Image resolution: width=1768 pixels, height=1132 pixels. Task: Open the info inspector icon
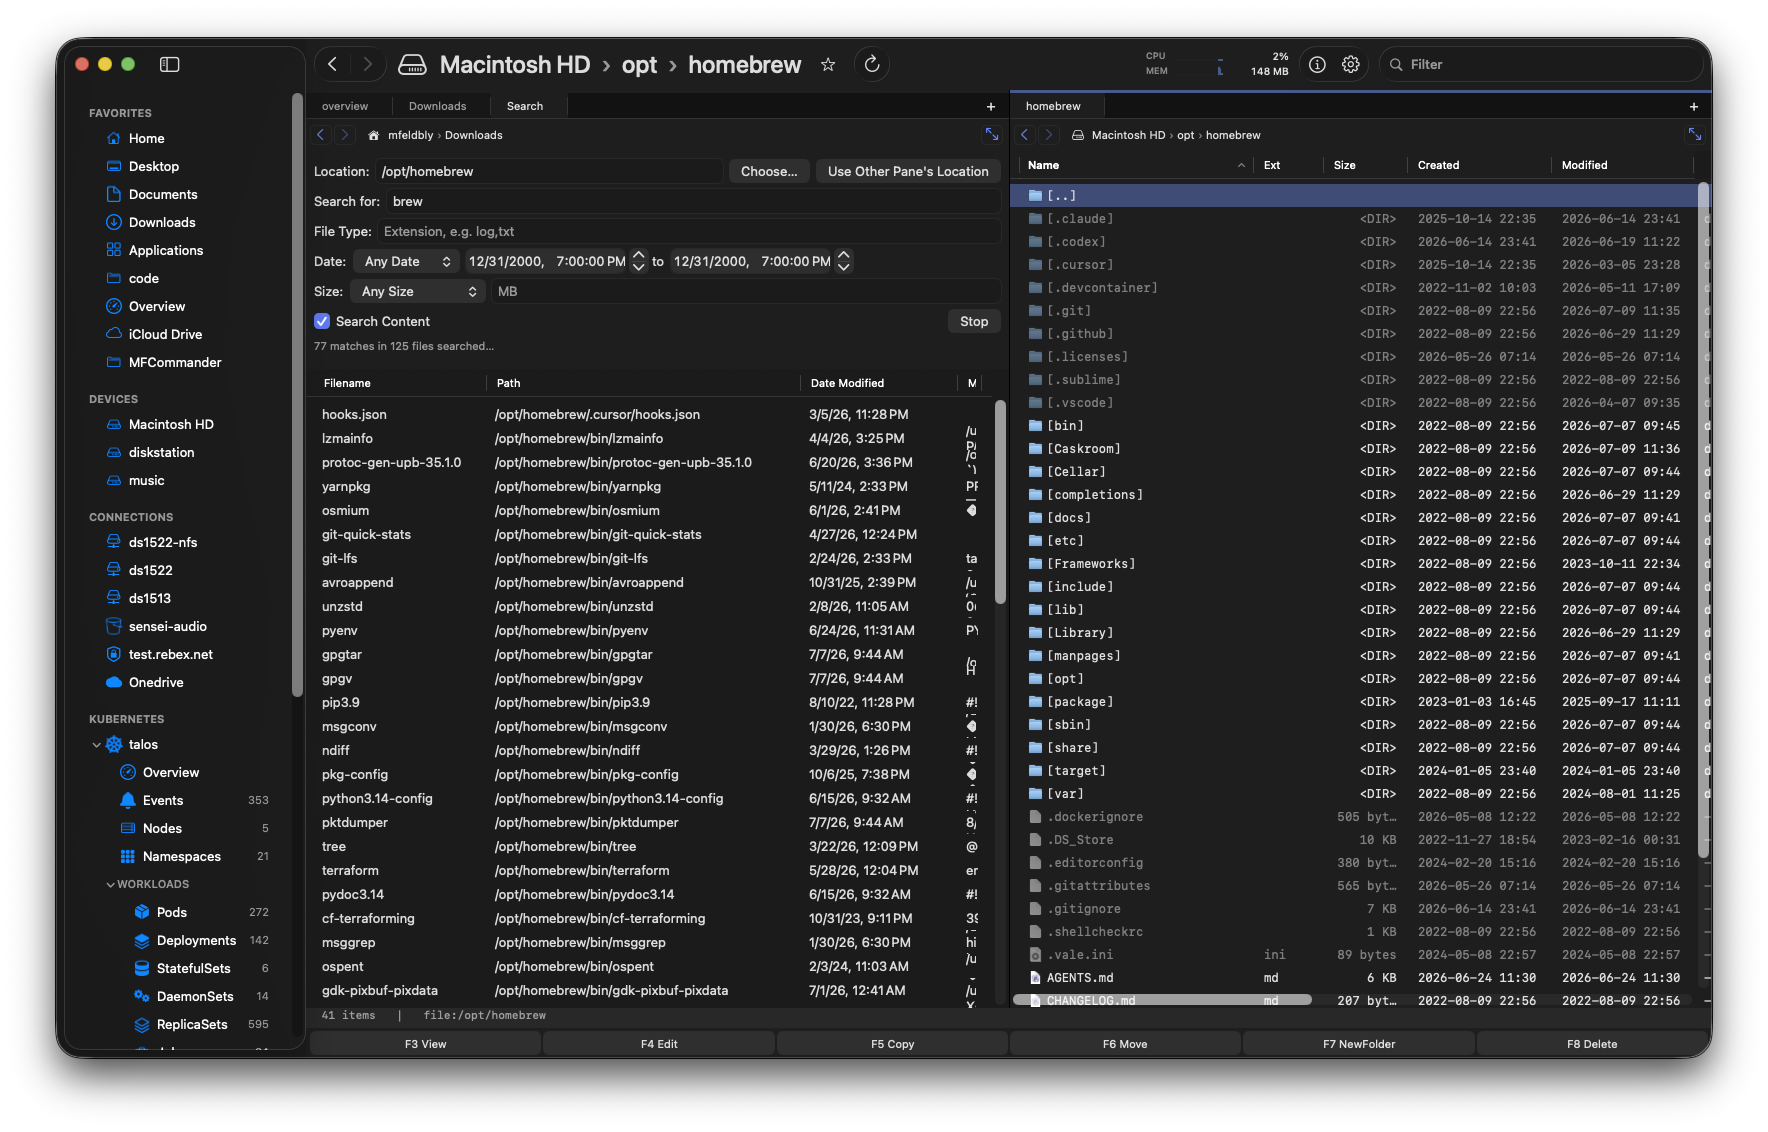(1317, 64)
